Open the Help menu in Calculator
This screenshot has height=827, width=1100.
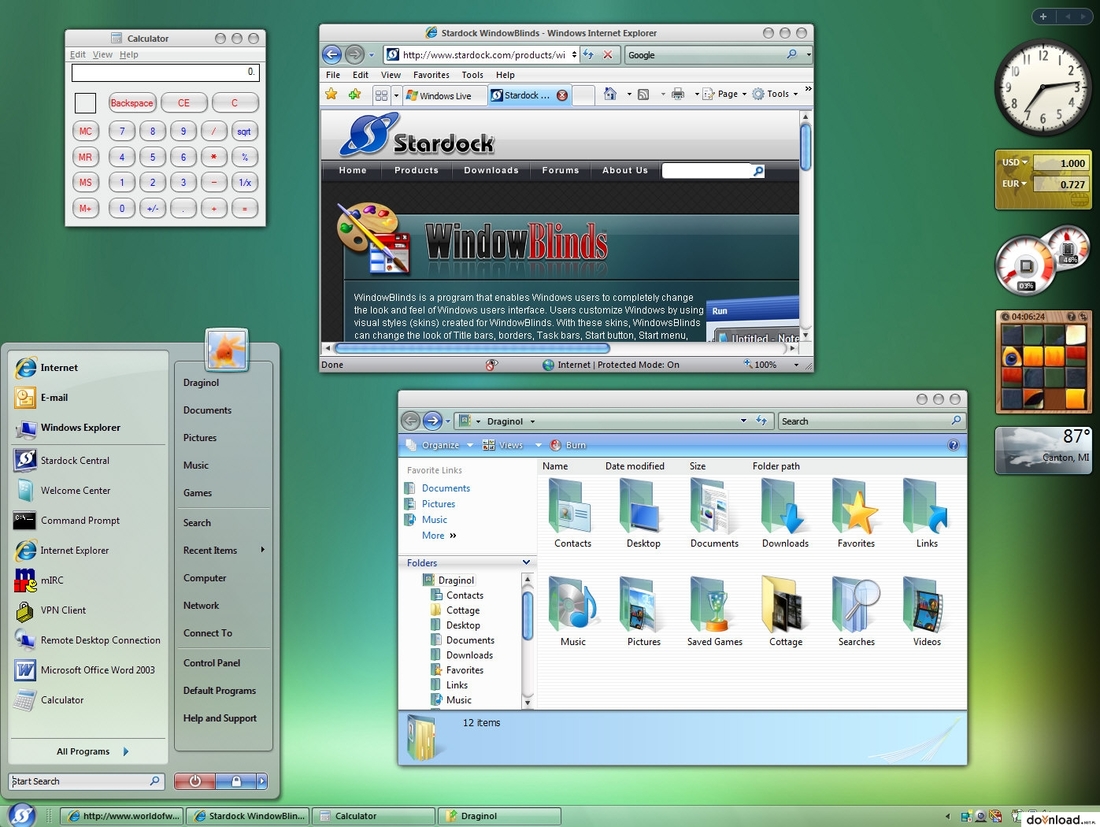click(128, 54)
